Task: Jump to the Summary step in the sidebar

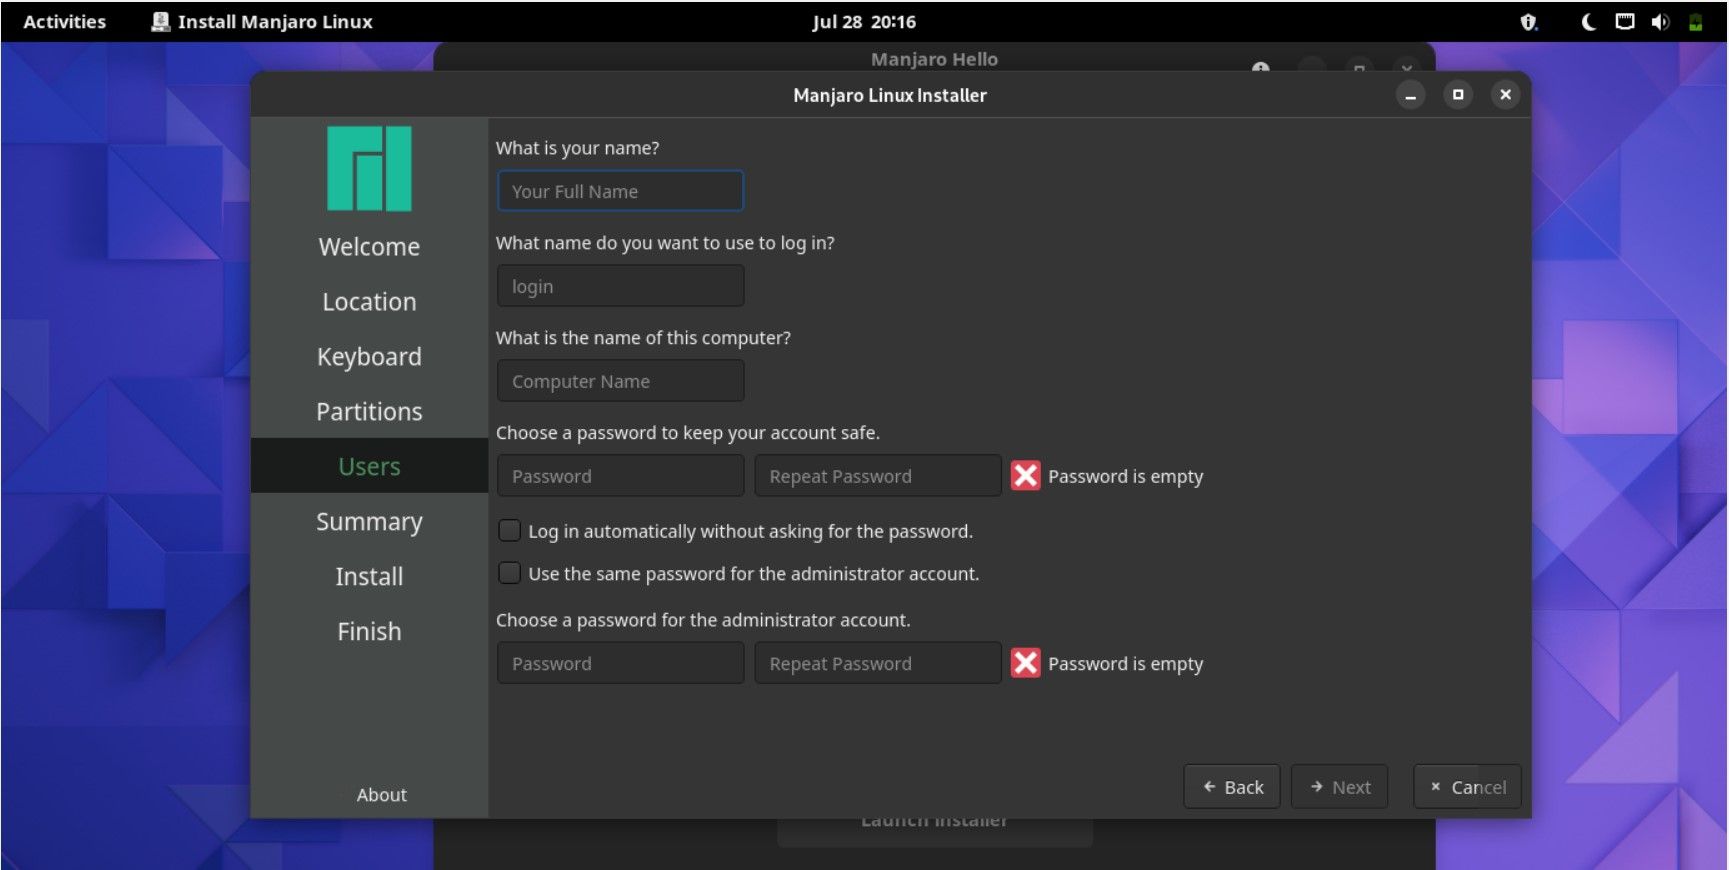Action: (x=369, y=522)
